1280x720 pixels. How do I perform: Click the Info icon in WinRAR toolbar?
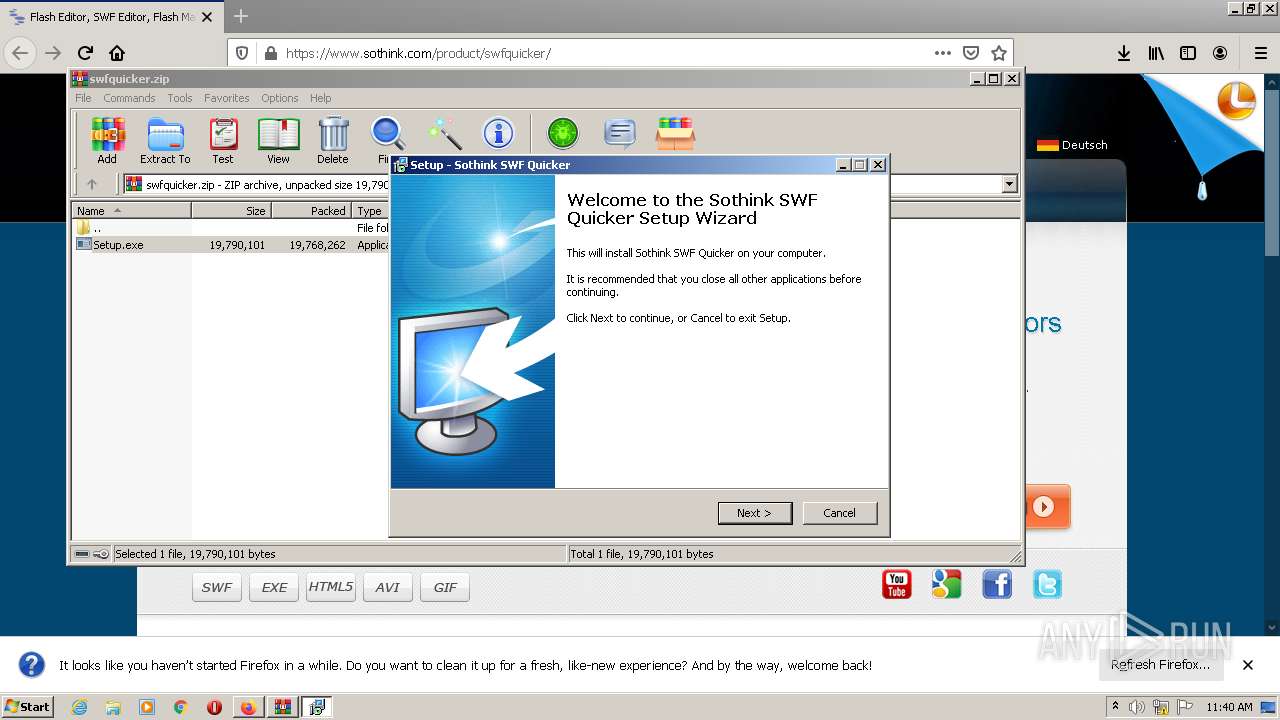[498, 133]
